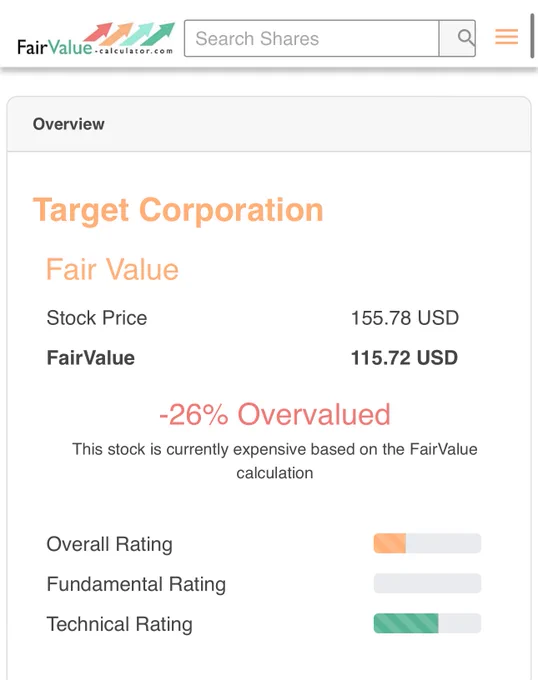Focus the Search Shares input field

click(x=312, y=38)
